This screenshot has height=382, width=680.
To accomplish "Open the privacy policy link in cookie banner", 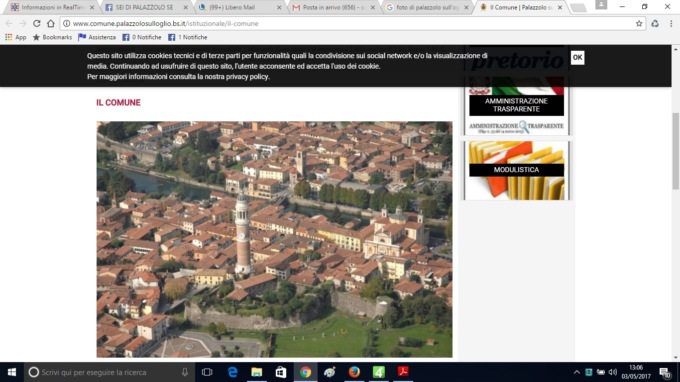I will click(247, 77).
